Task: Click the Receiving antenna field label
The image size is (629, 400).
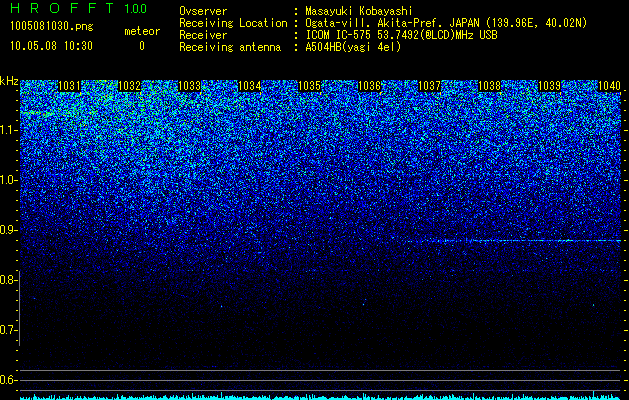Action: pos(230,47)
